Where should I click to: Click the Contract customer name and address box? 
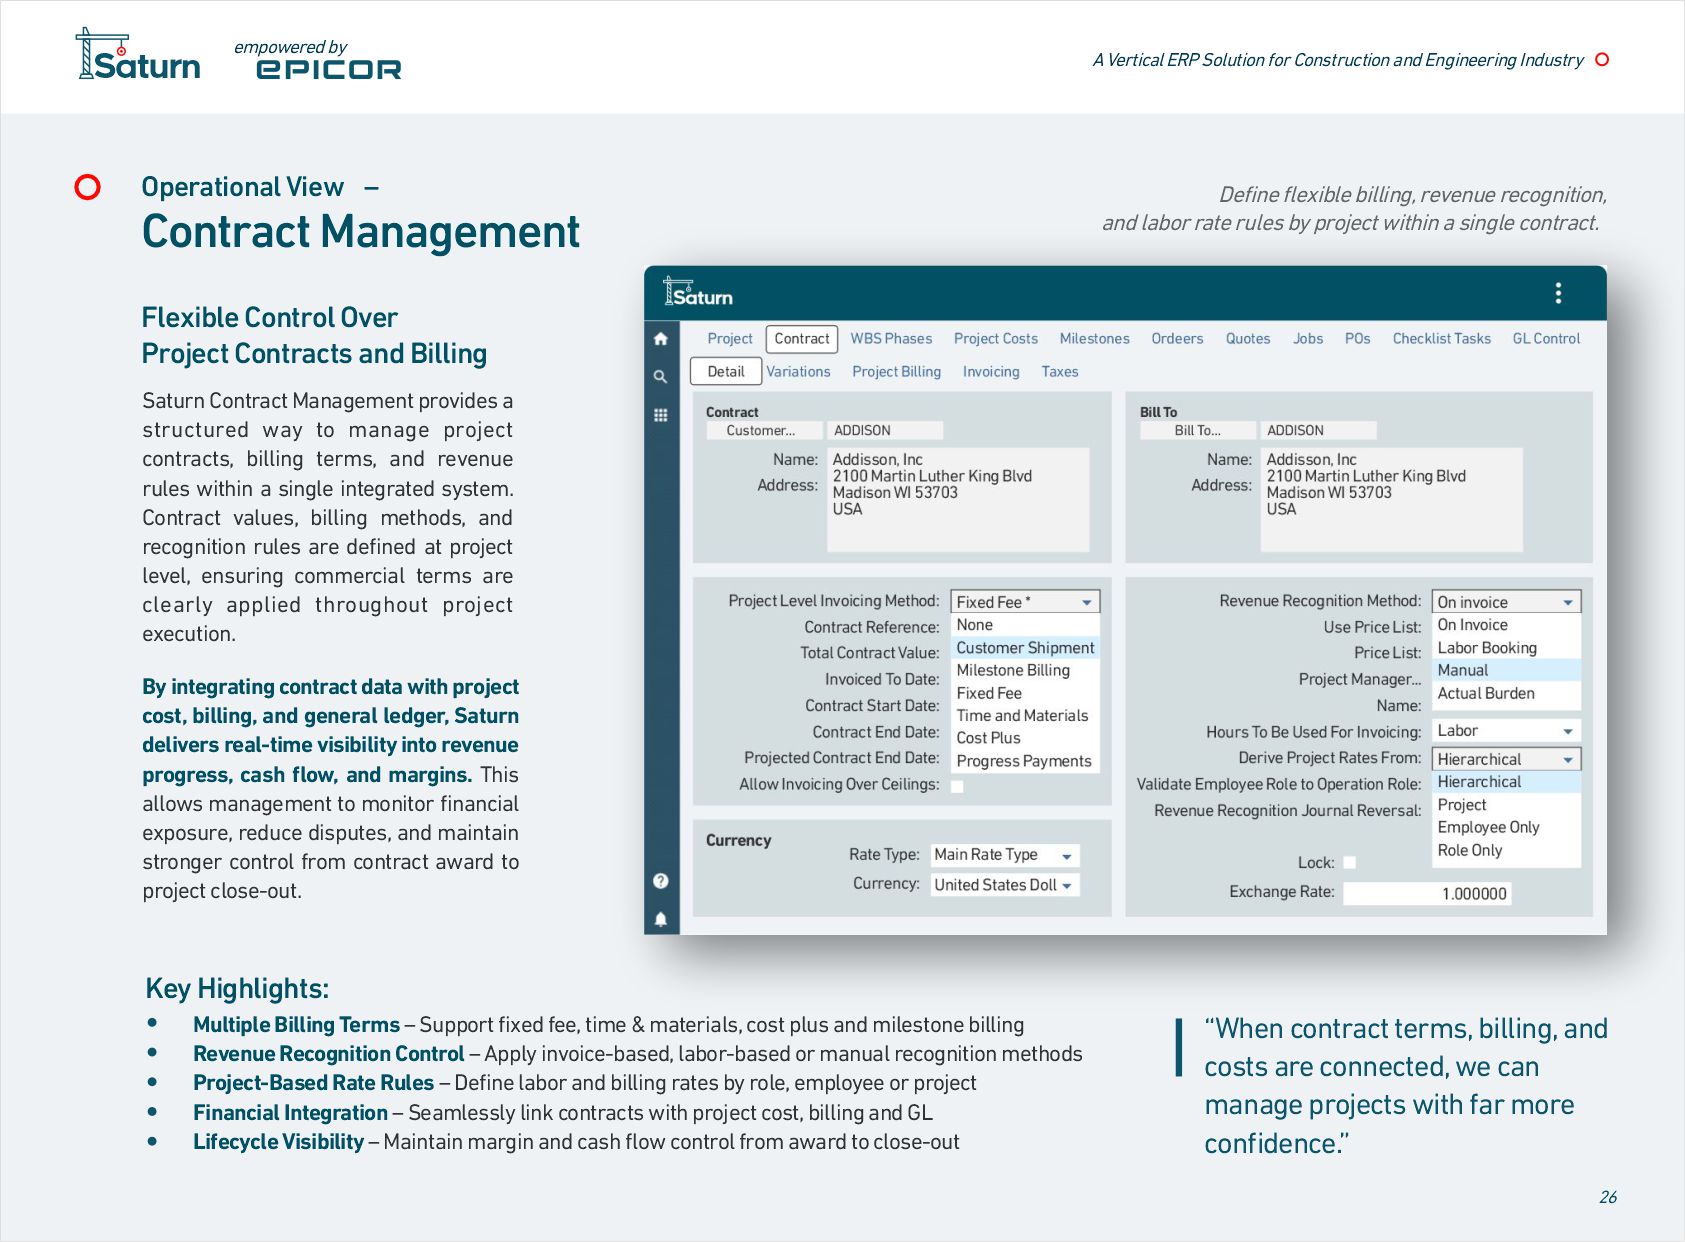click(x=958, y=499)
